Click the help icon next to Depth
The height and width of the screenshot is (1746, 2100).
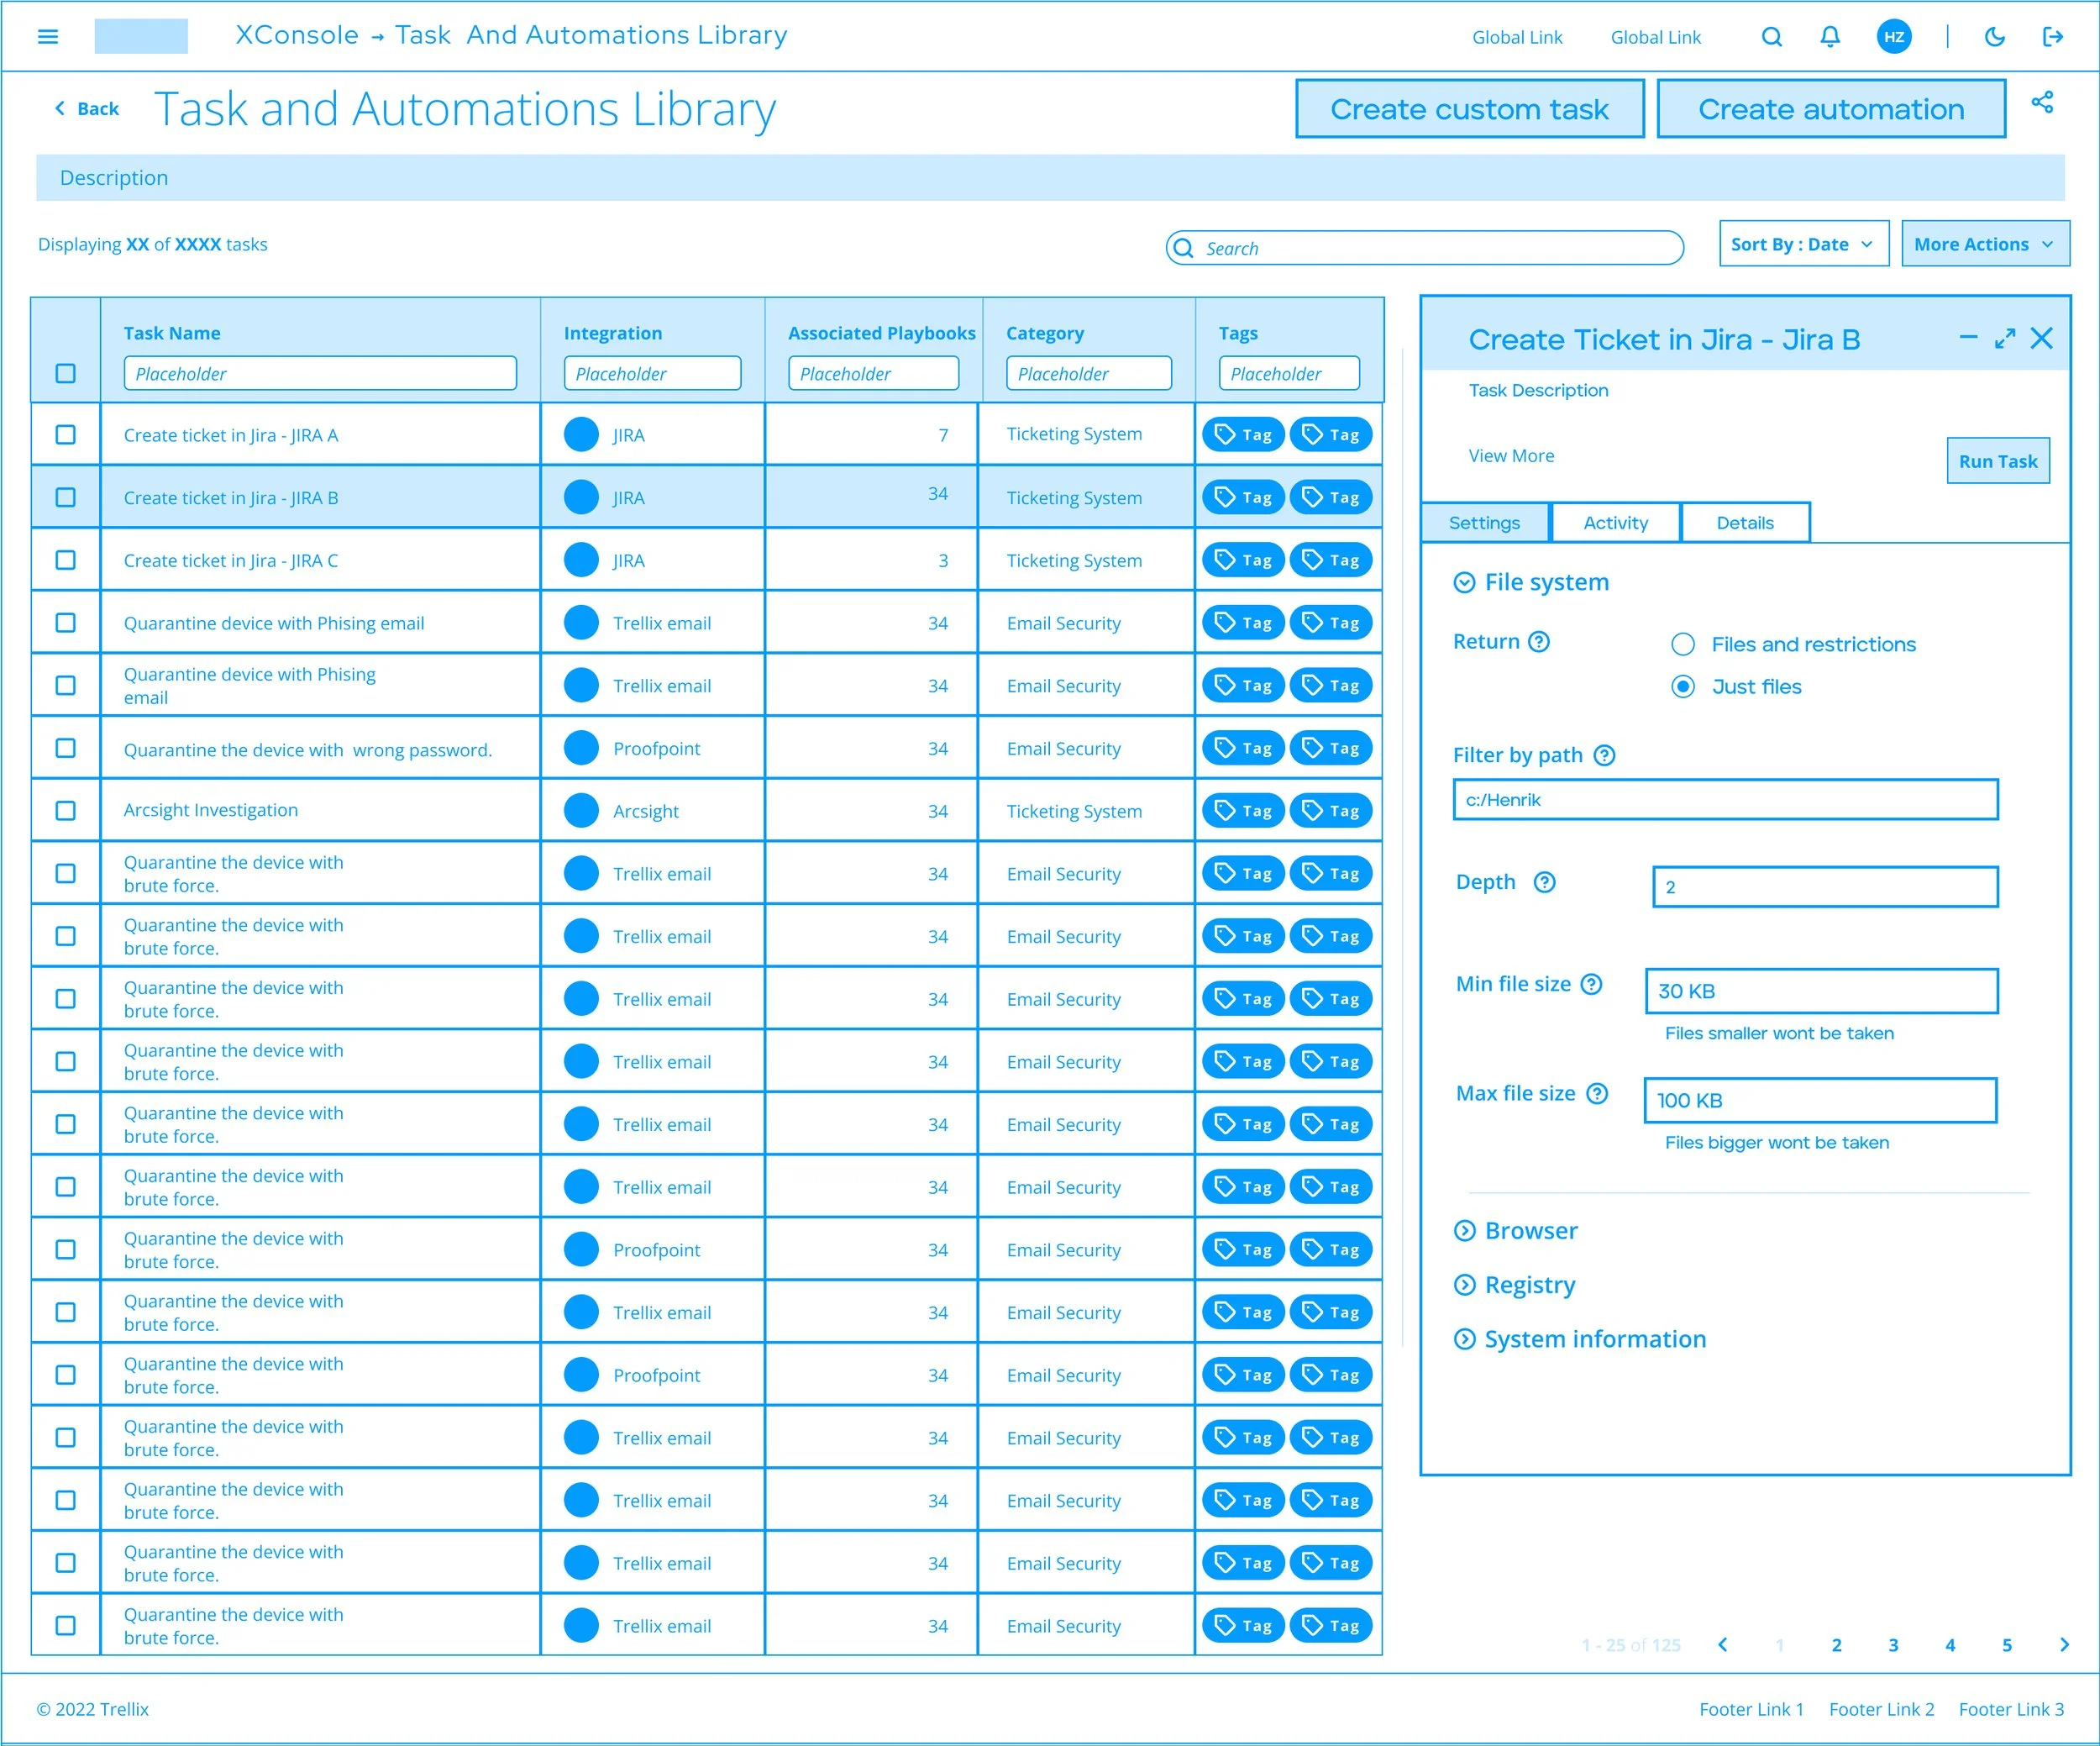click(1544, 882)
